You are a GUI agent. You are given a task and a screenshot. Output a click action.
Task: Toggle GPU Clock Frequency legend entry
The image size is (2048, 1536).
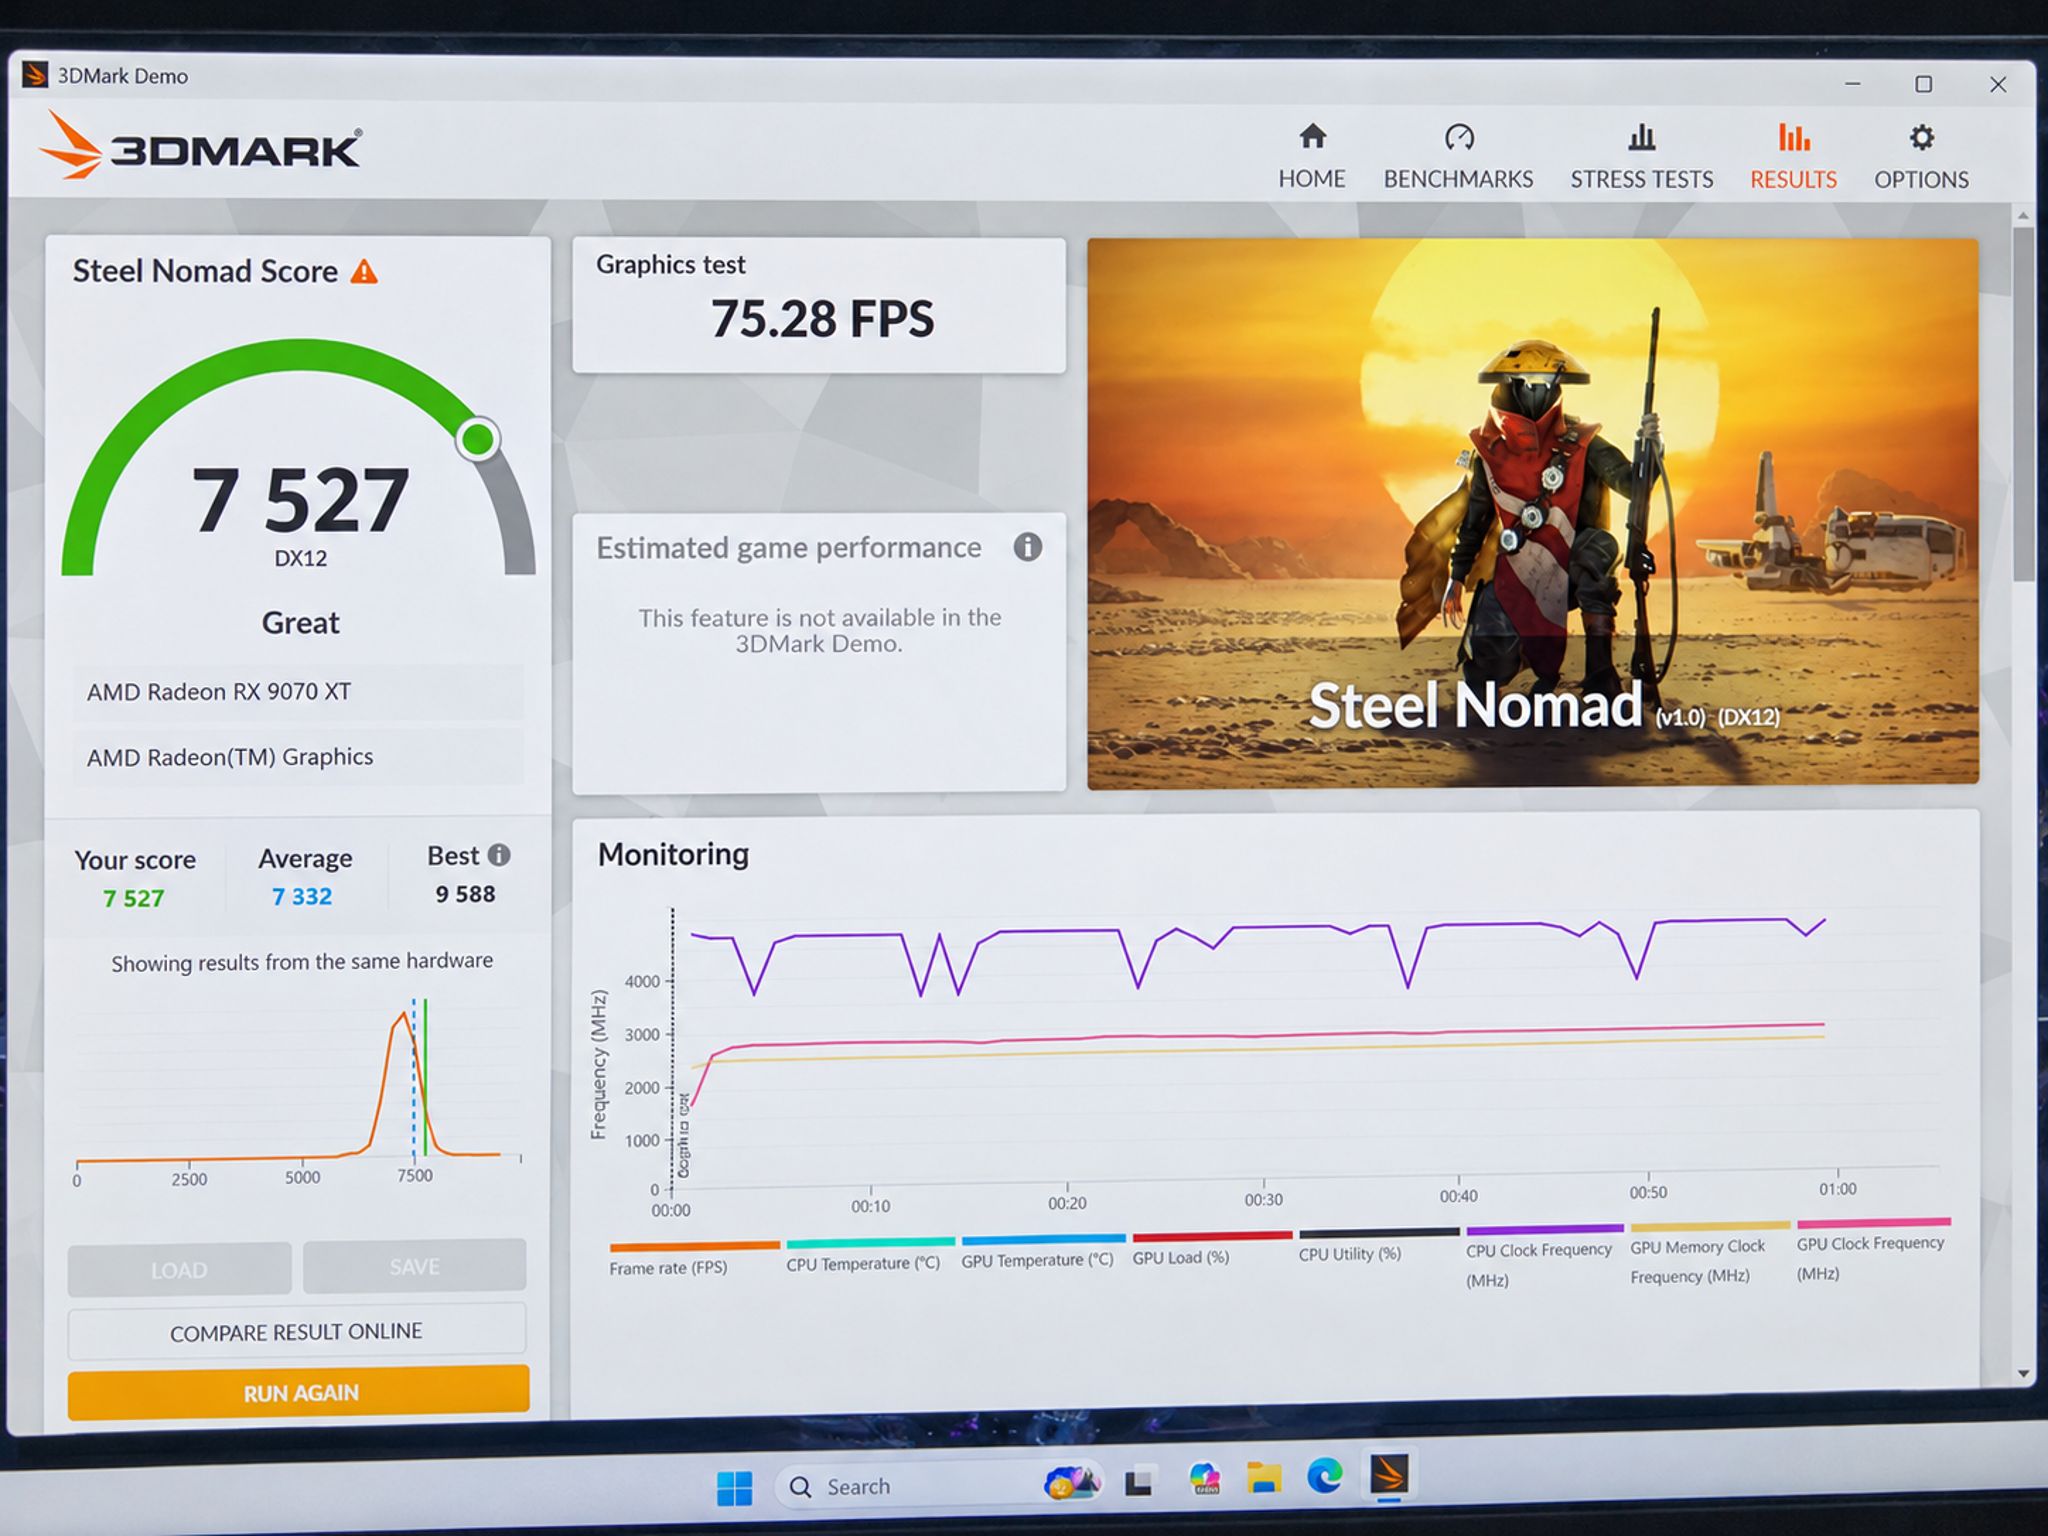coord(1873,1250)
